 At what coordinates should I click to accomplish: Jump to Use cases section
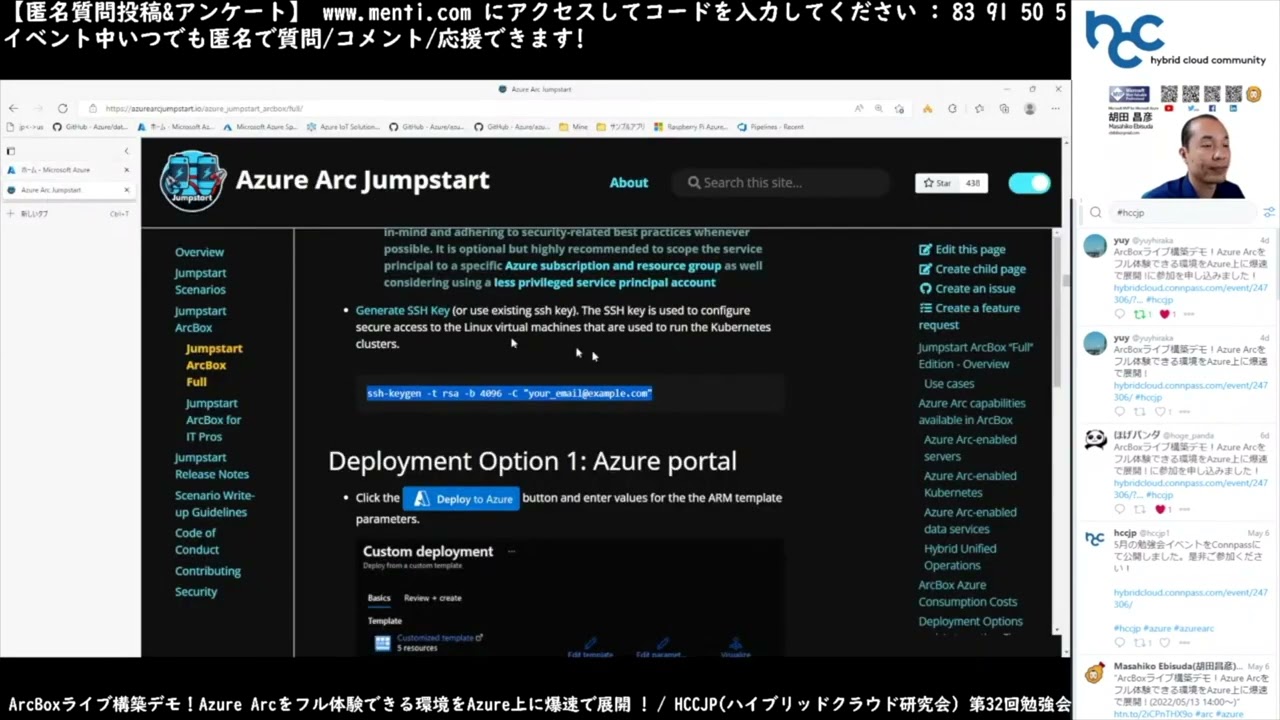[949, 384]
